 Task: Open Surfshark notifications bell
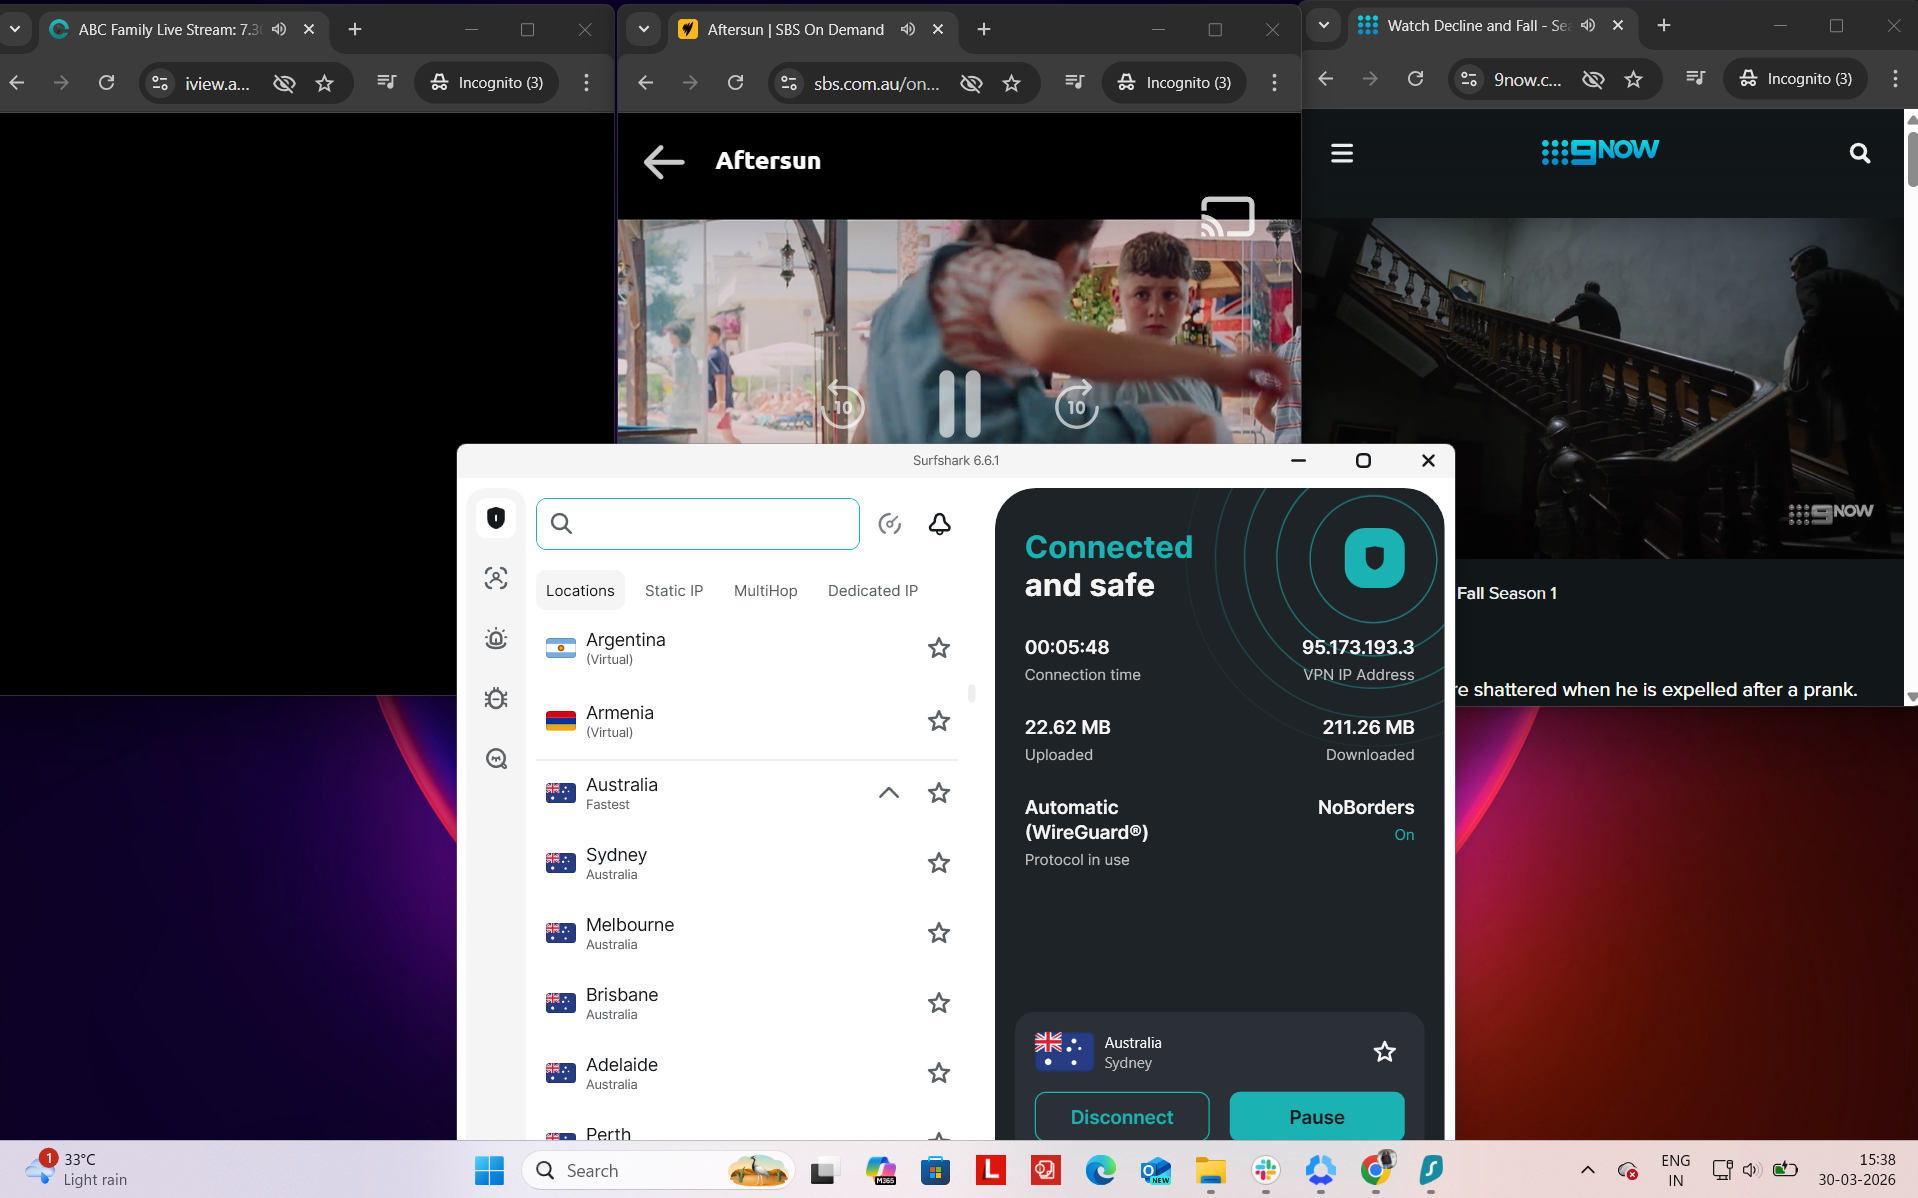939,523
